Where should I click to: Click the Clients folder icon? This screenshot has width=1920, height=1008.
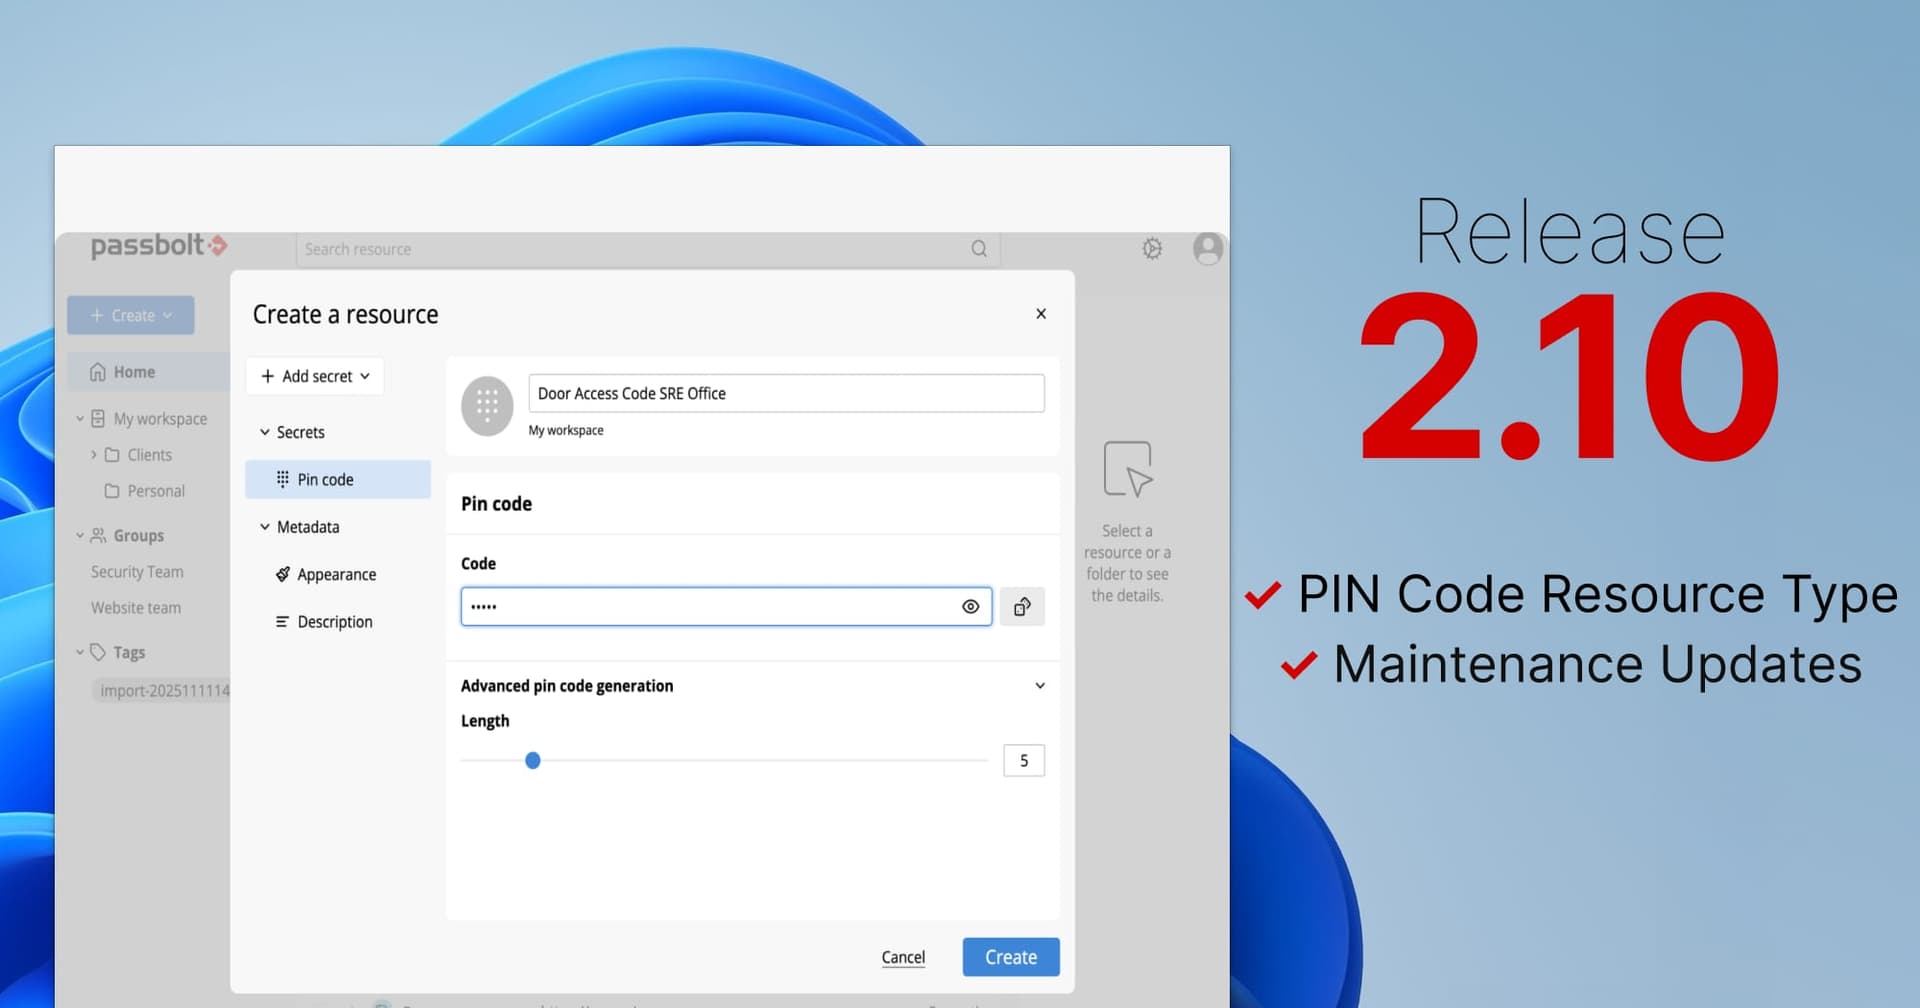(x=112, y=455)
